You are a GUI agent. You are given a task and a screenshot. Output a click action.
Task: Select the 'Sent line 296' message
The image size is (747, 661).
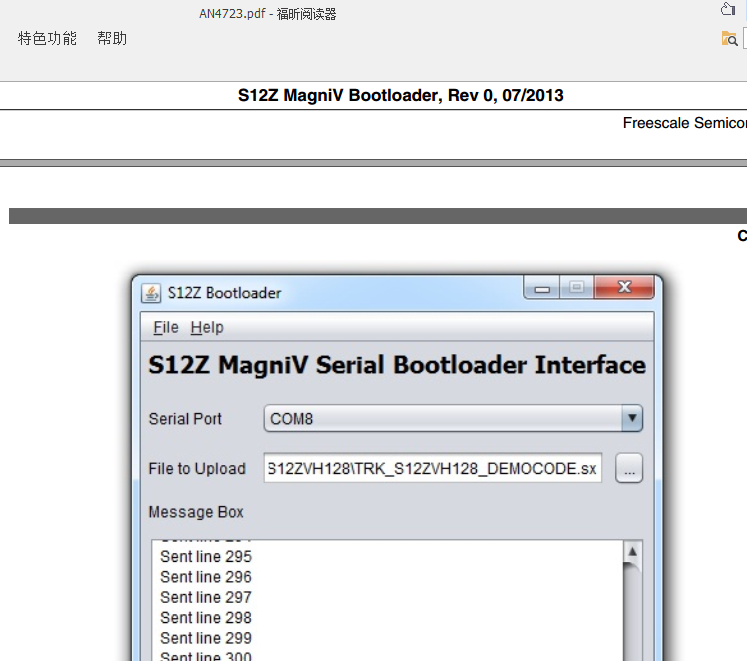[x=206, y=577]
